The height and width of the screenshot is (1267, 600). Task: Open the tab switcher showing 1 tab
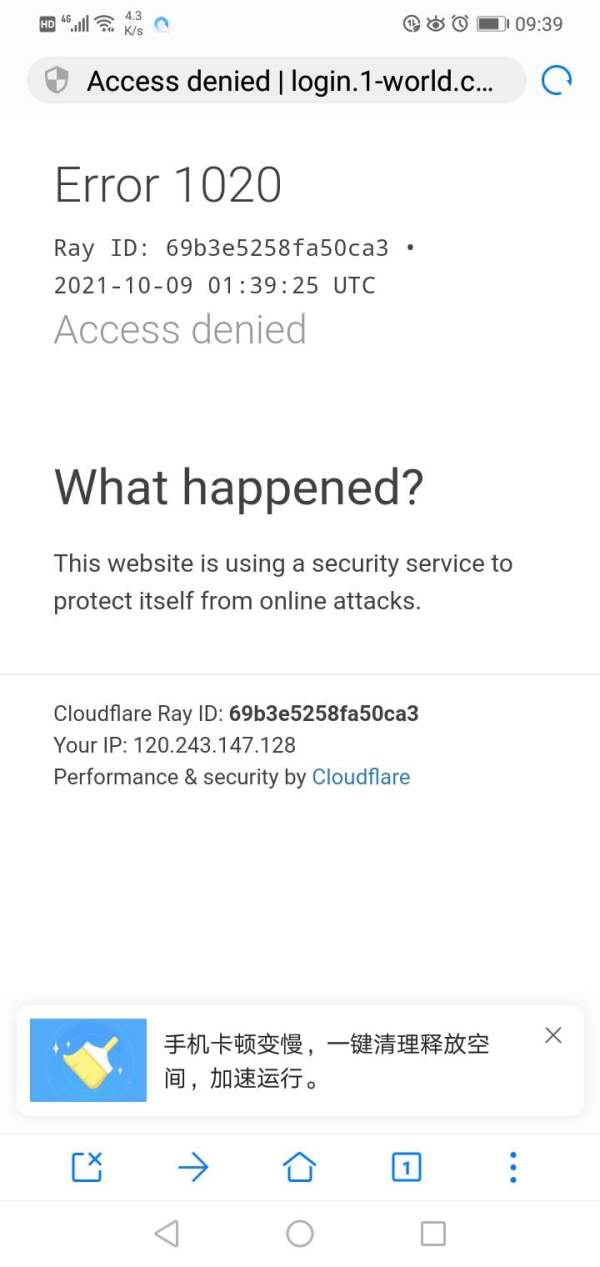[x=406, y=1167]
